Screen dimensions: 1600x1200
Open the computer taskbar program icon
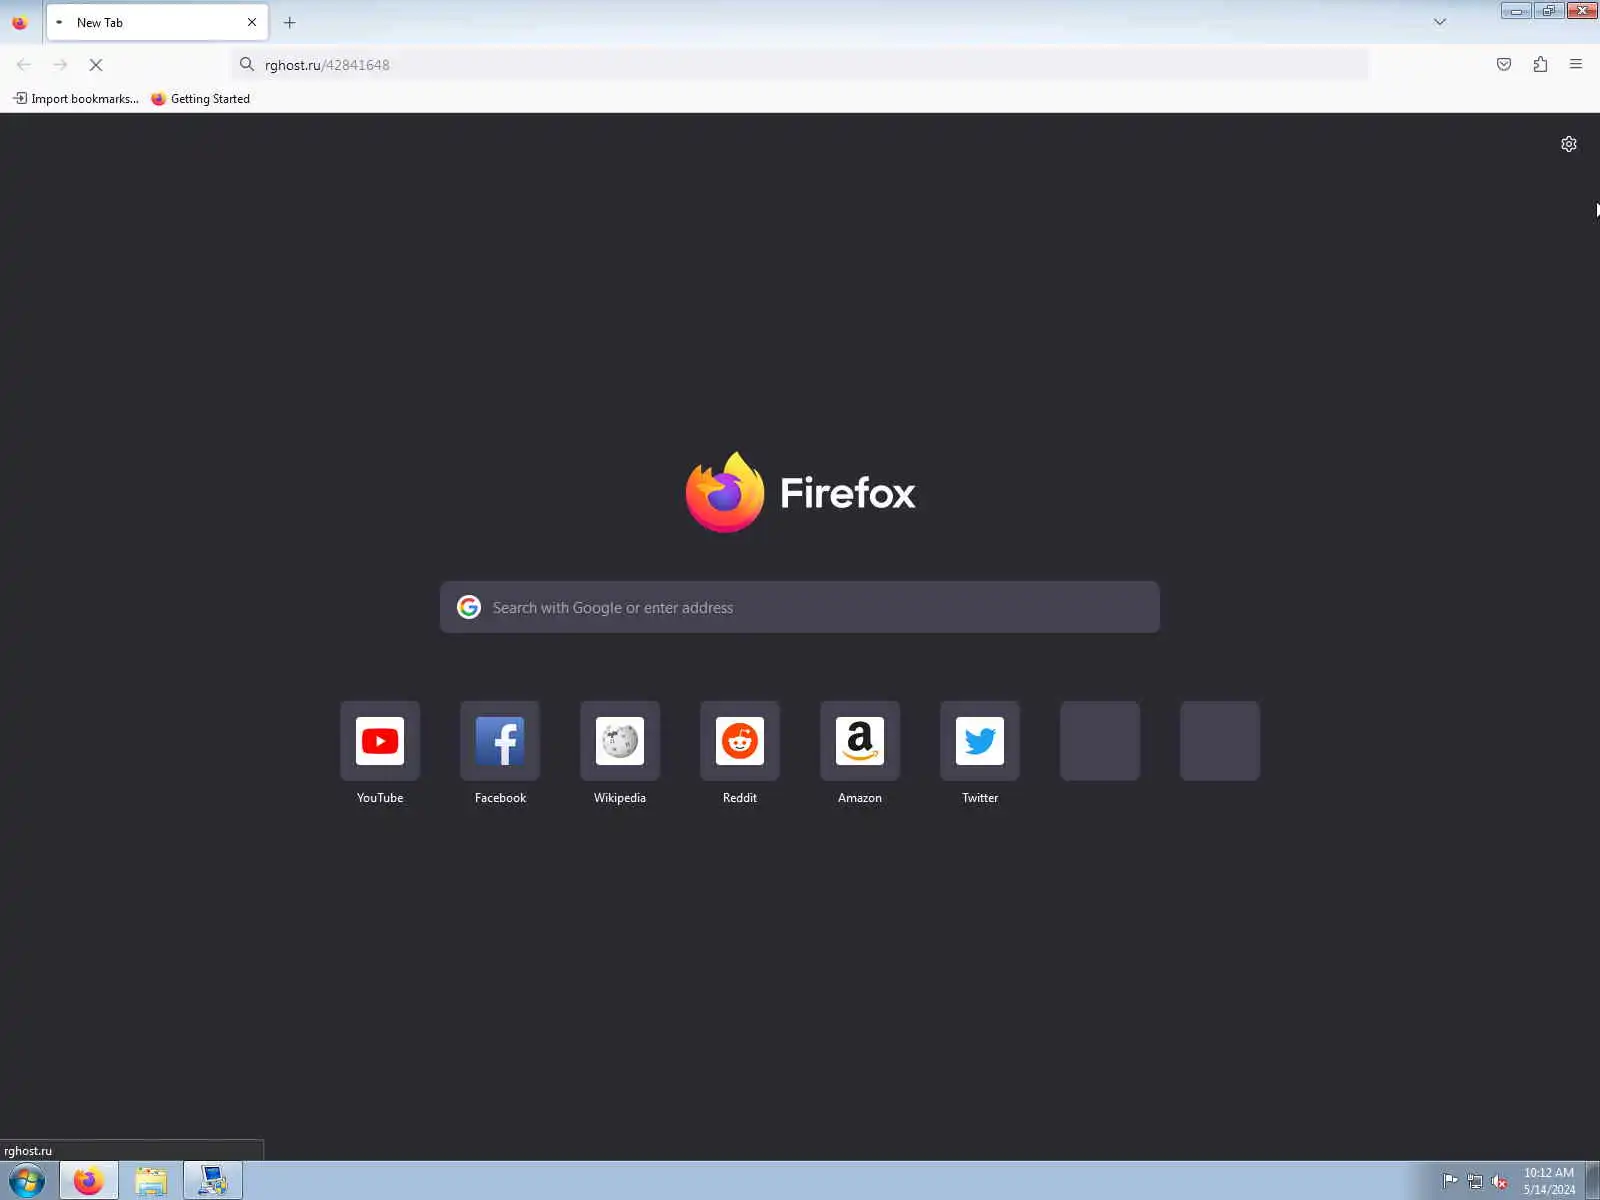click(x=213, y=1181)
